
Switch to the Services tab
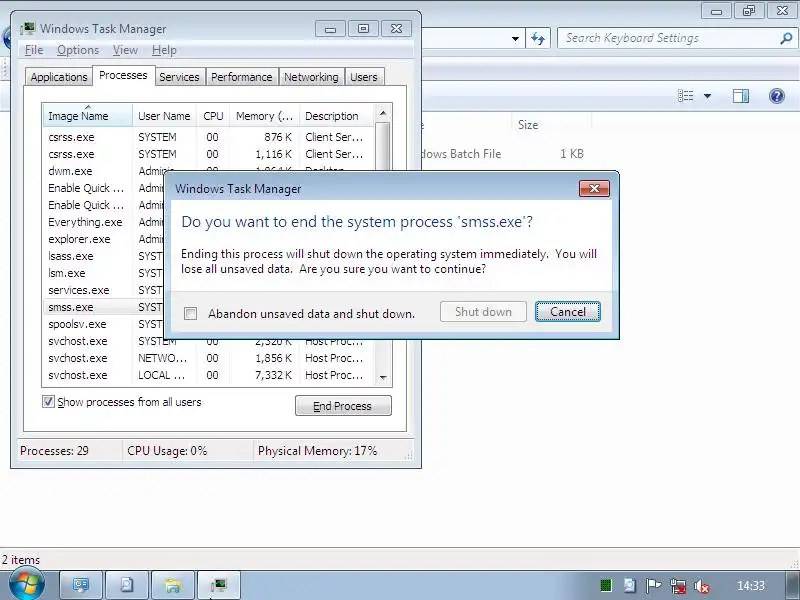tap(179, 77)
